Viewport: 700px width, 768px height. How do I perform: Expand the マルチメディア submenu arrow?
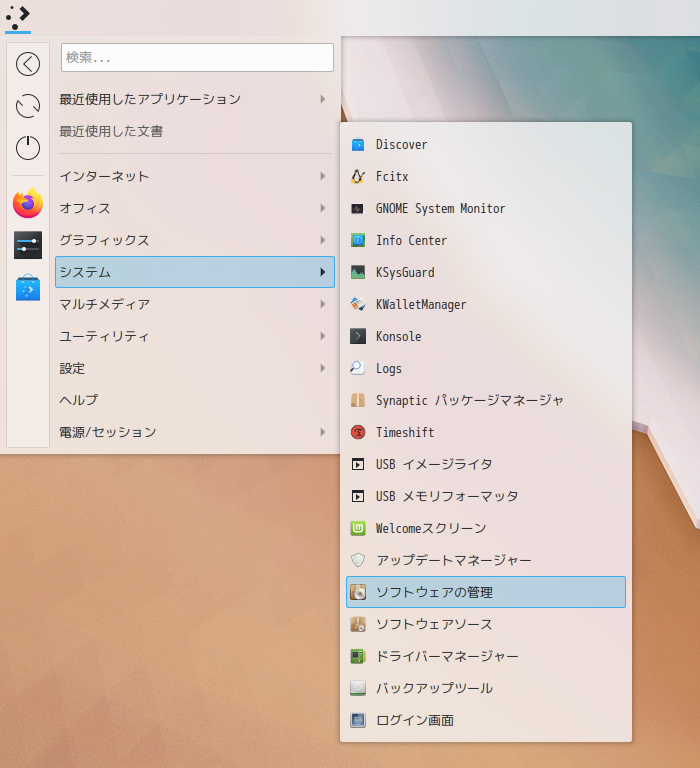(x=322, y=304)
